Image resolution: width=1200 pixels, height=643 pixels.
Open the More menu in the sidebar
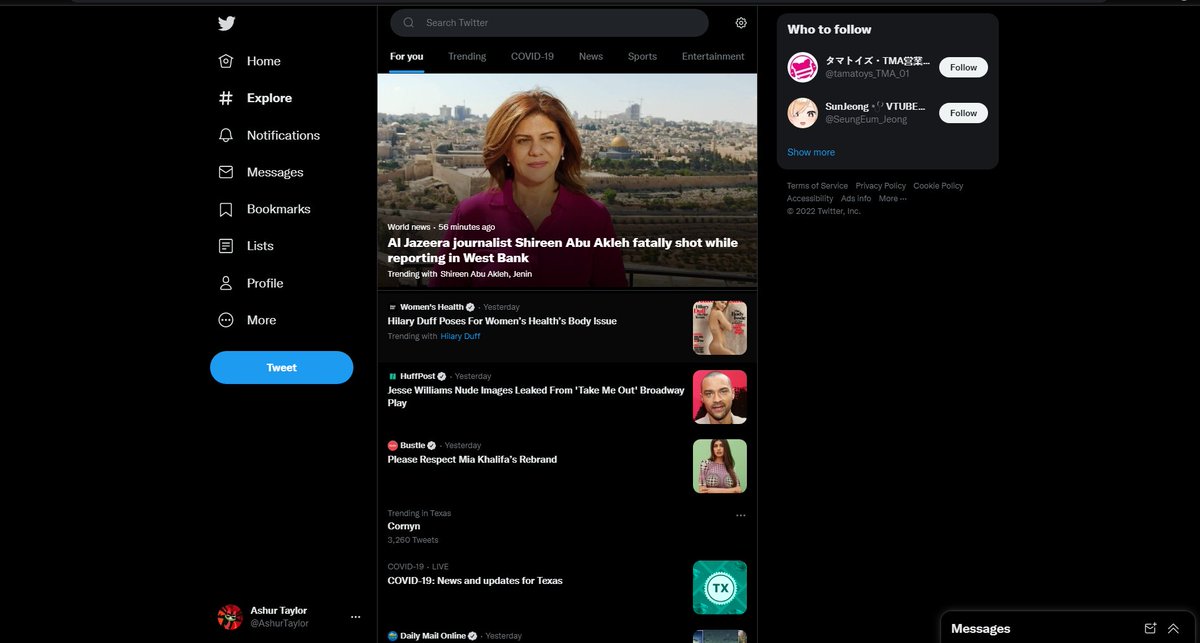(x=247, y=320)
